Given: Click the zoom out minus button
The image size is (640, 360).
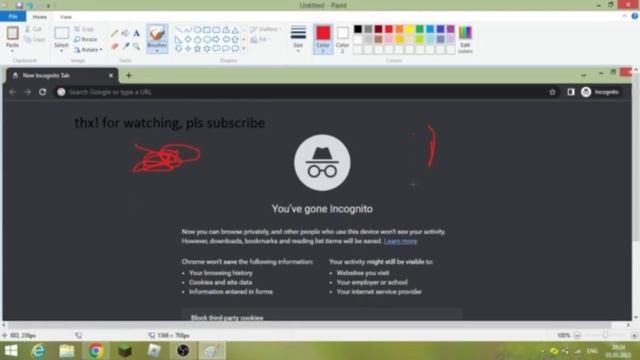Looking at the screenshot, I should (577, 335).
